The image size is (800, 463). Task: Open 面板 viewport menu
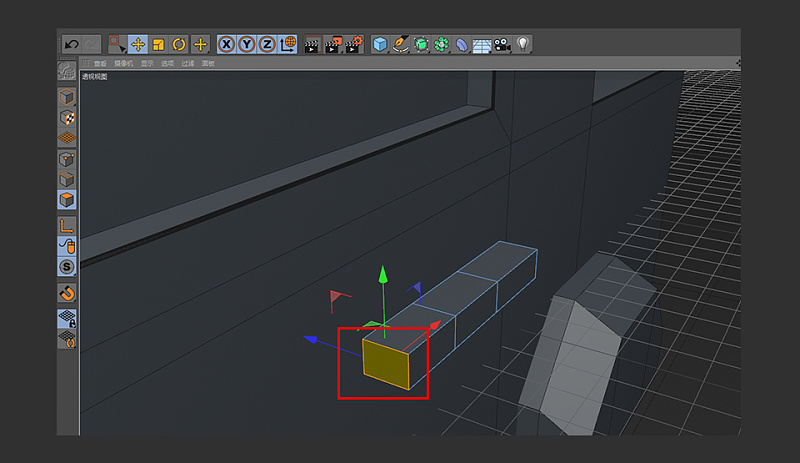click(x=208, y=63)
